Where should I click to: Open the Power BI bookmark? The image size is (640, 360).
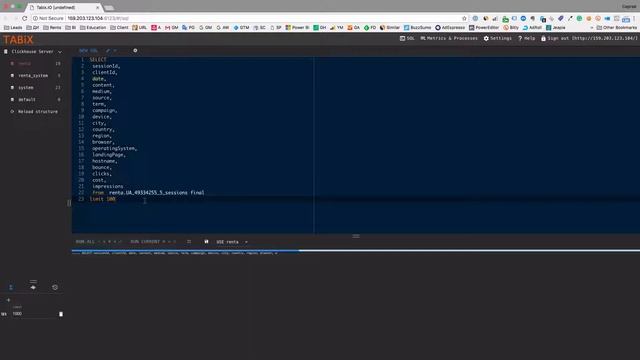(297, 28)
